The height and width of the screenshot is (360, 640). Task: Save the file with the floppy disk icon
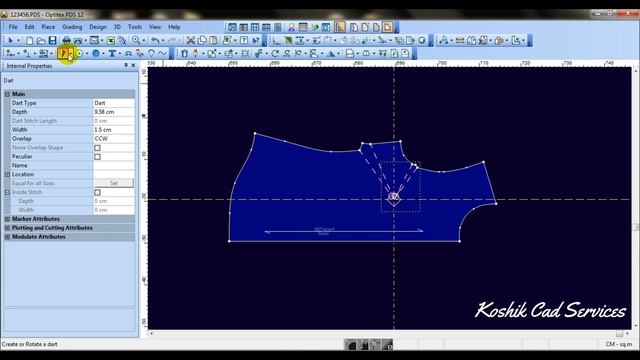[x=52, y=40]
